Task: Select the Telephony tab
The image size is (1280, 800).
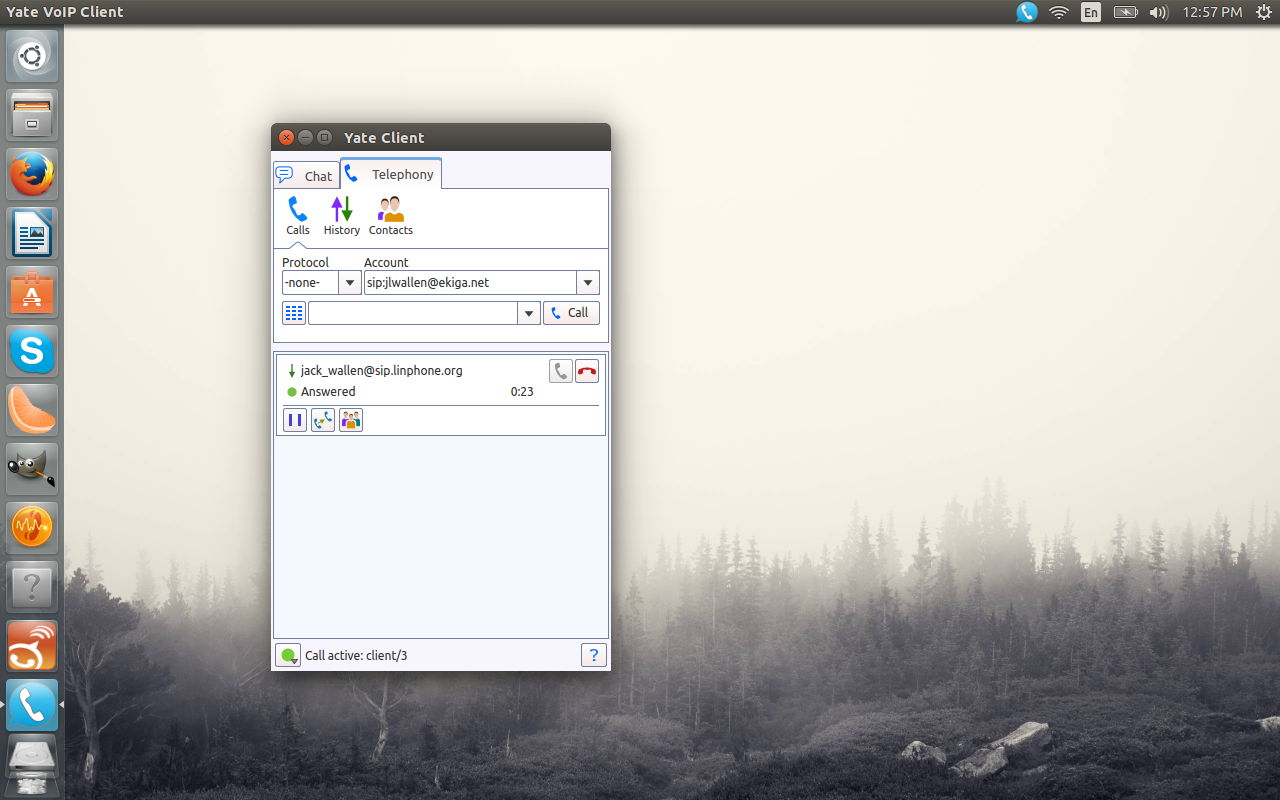Action: (x=391, y=174)
